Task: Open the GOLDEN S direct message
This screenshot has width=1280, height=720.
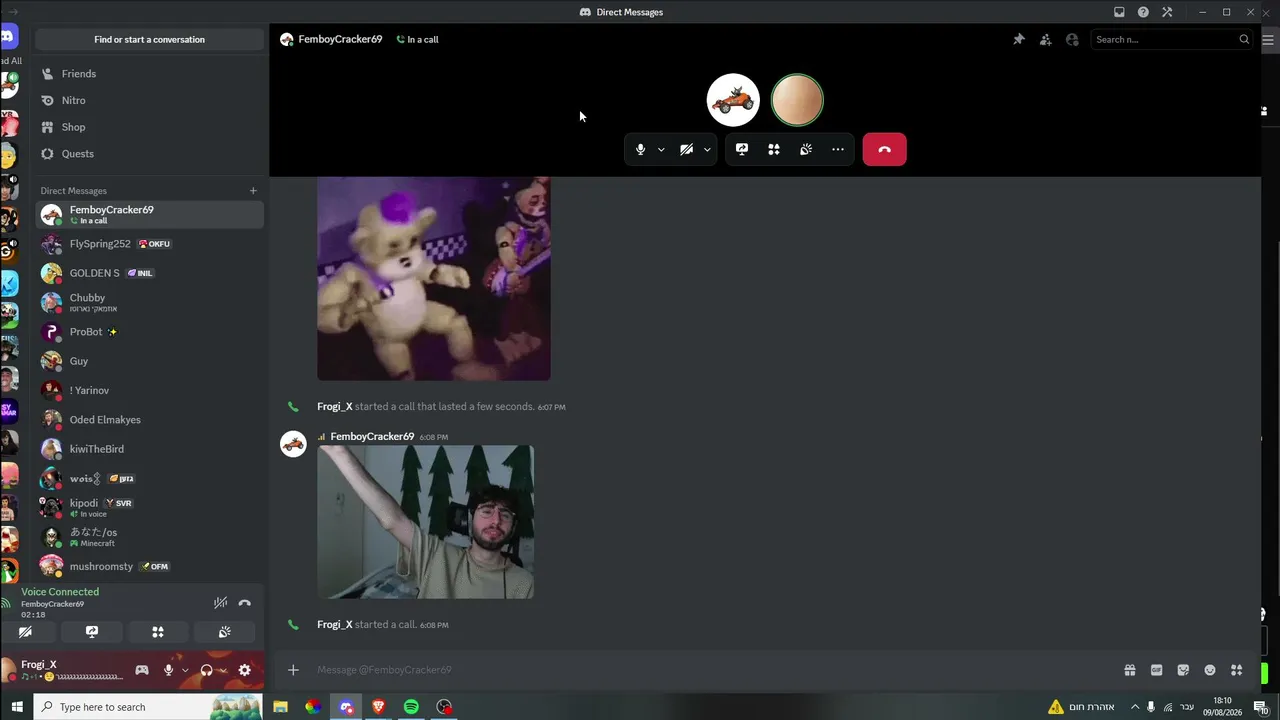Action: [x=150, y=273]
